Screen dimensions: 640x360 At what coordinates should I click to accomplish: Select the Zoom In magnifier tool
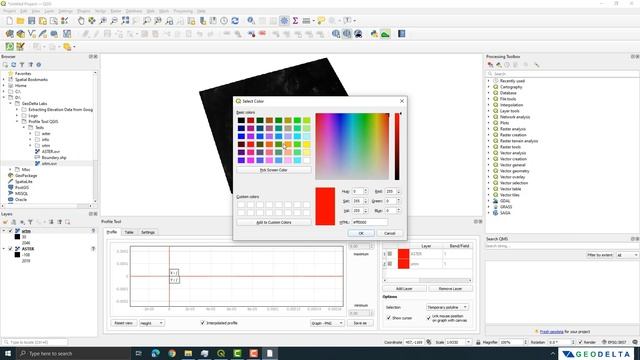(x=103, y=21)
